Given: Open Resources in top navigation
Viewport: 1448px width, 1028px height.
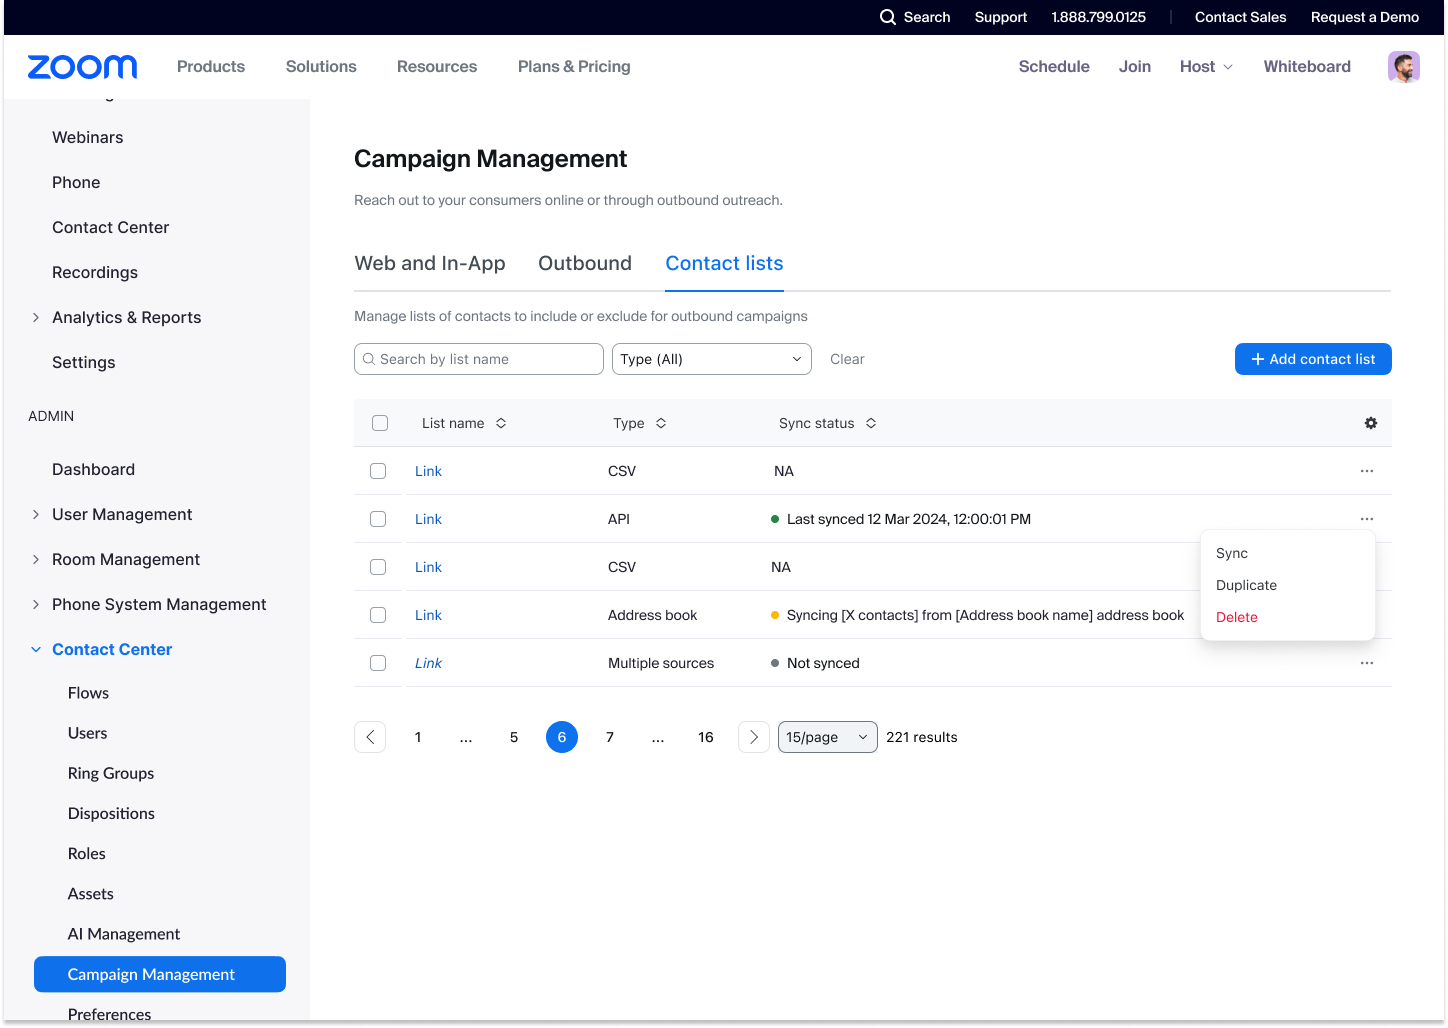Looking at the screenshot, I should tap(437, 67).
